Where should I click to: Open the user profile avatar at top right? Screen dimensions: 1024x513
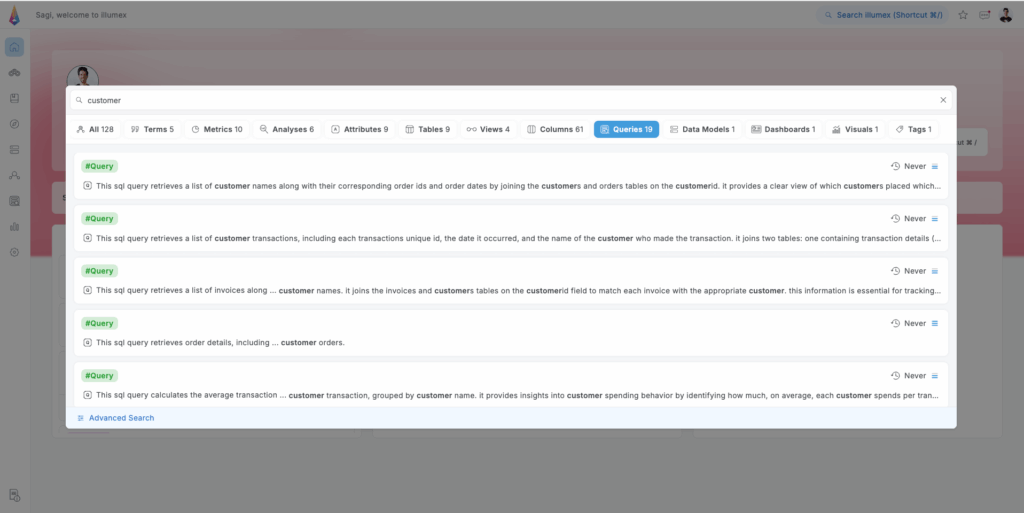click(x=1006, y=15)
